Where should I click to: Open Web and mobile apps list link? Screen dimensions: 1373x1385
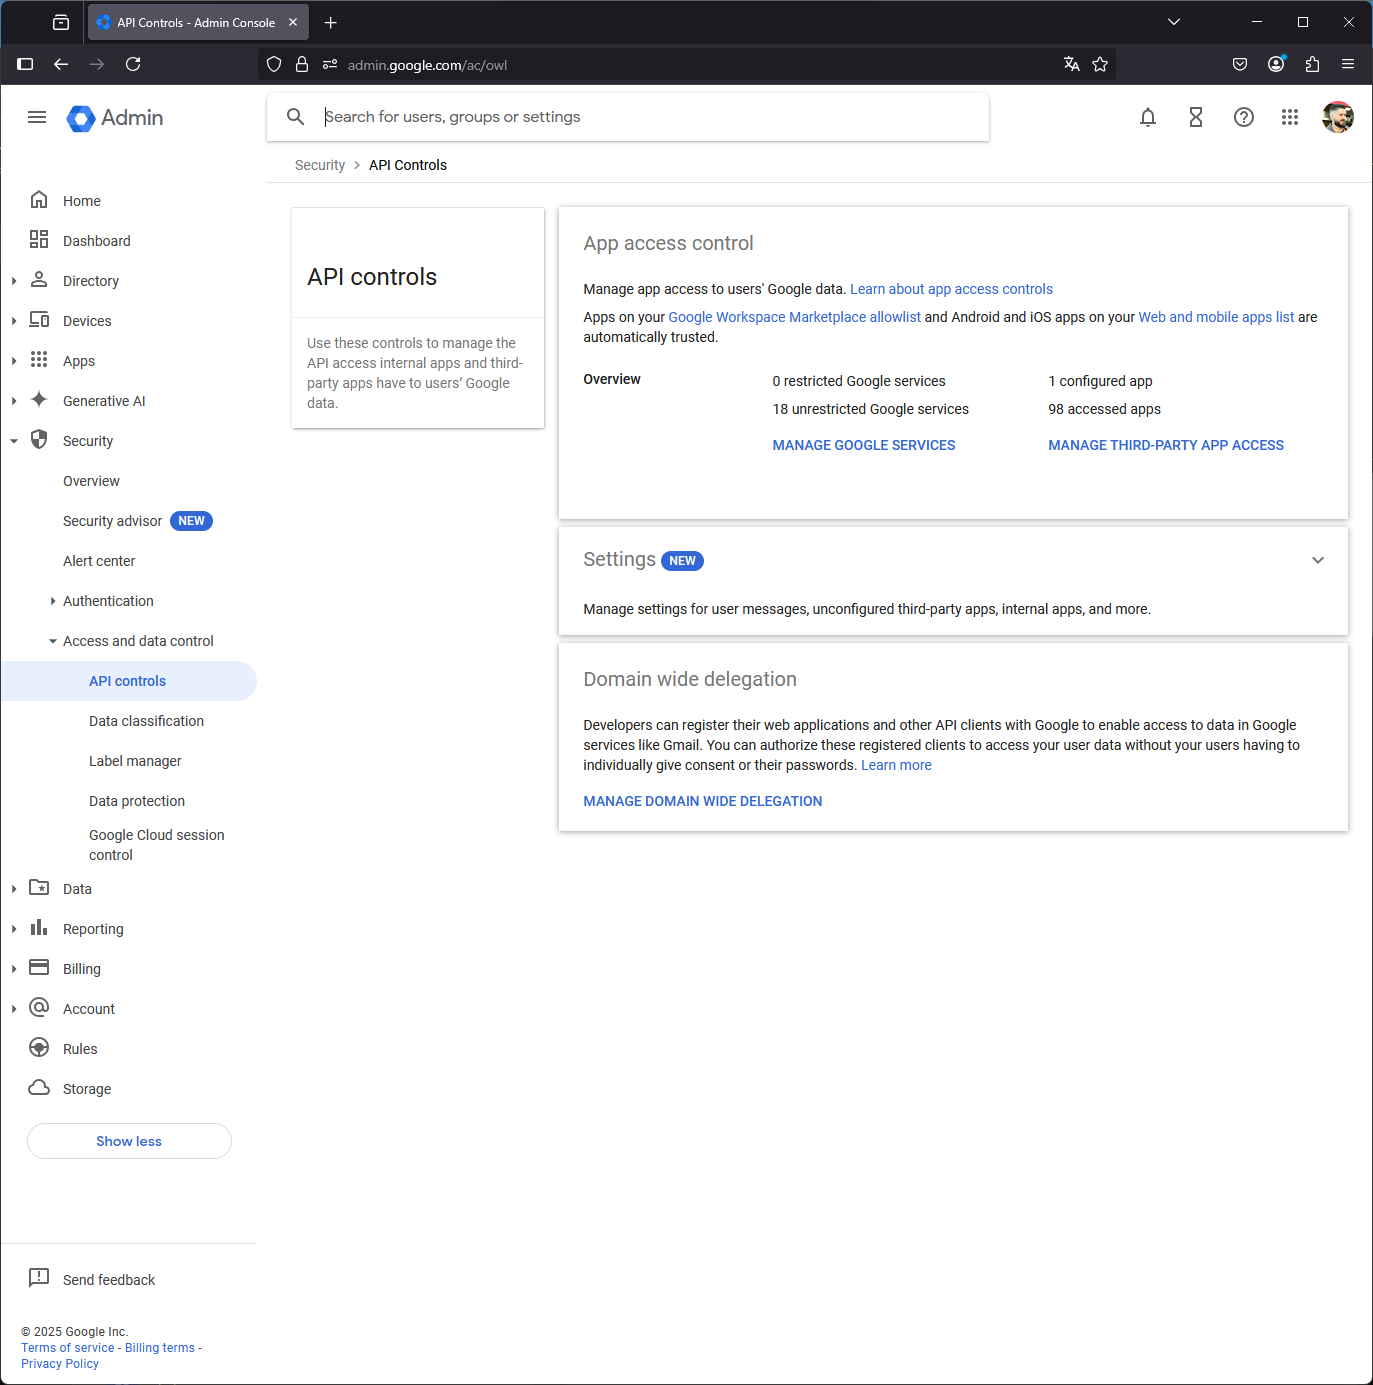point(1216,317)
